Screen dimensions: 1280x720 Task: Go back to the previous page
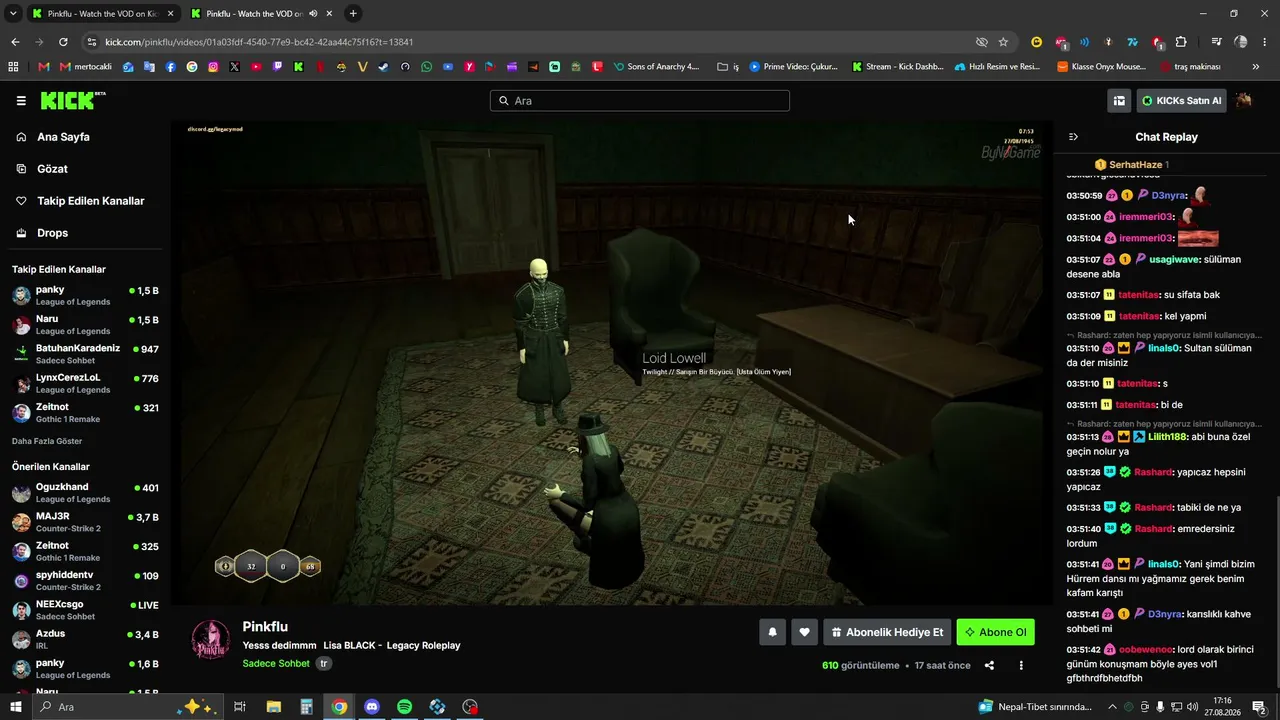coord(15,42)
